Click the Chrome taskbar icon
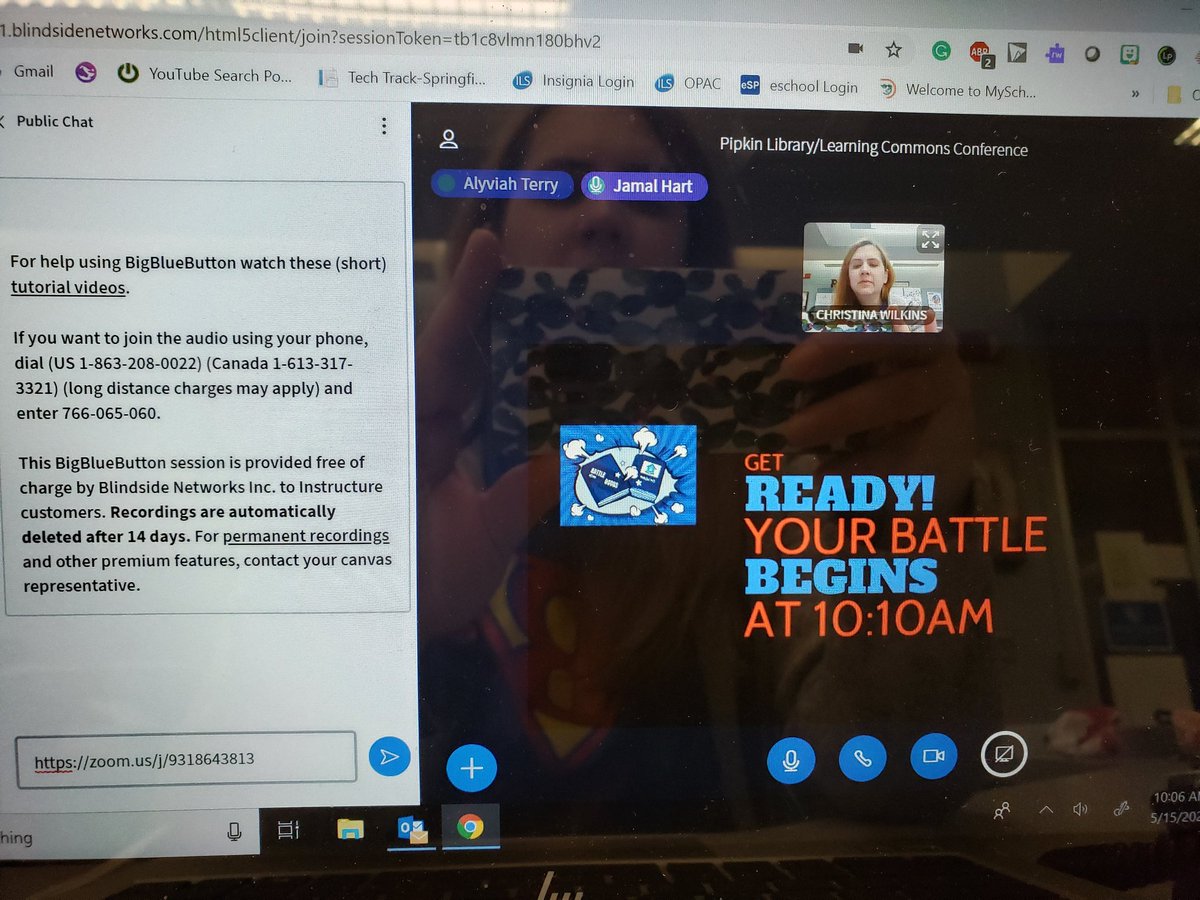The width and height of the screenshot is (1200, 900). point(469,826)
